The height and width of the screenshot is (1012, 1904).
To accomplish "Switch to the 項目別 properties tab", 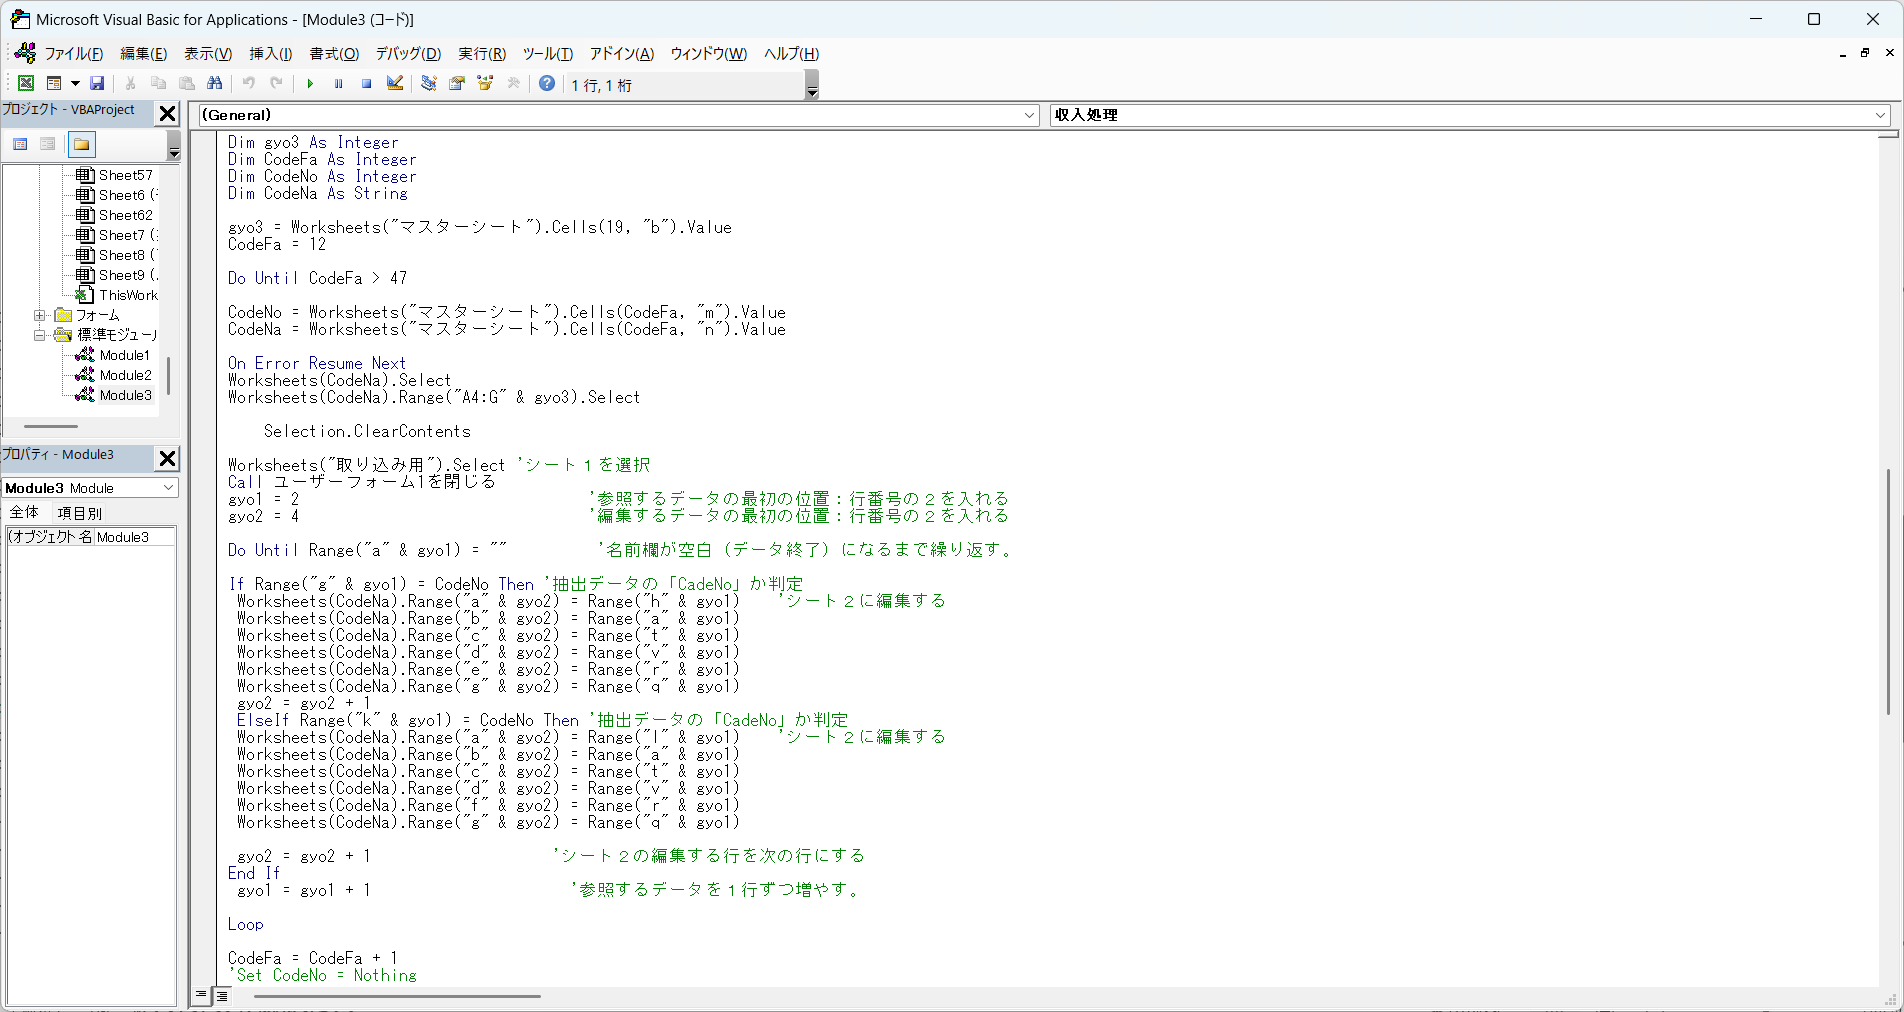I will 79,512.
